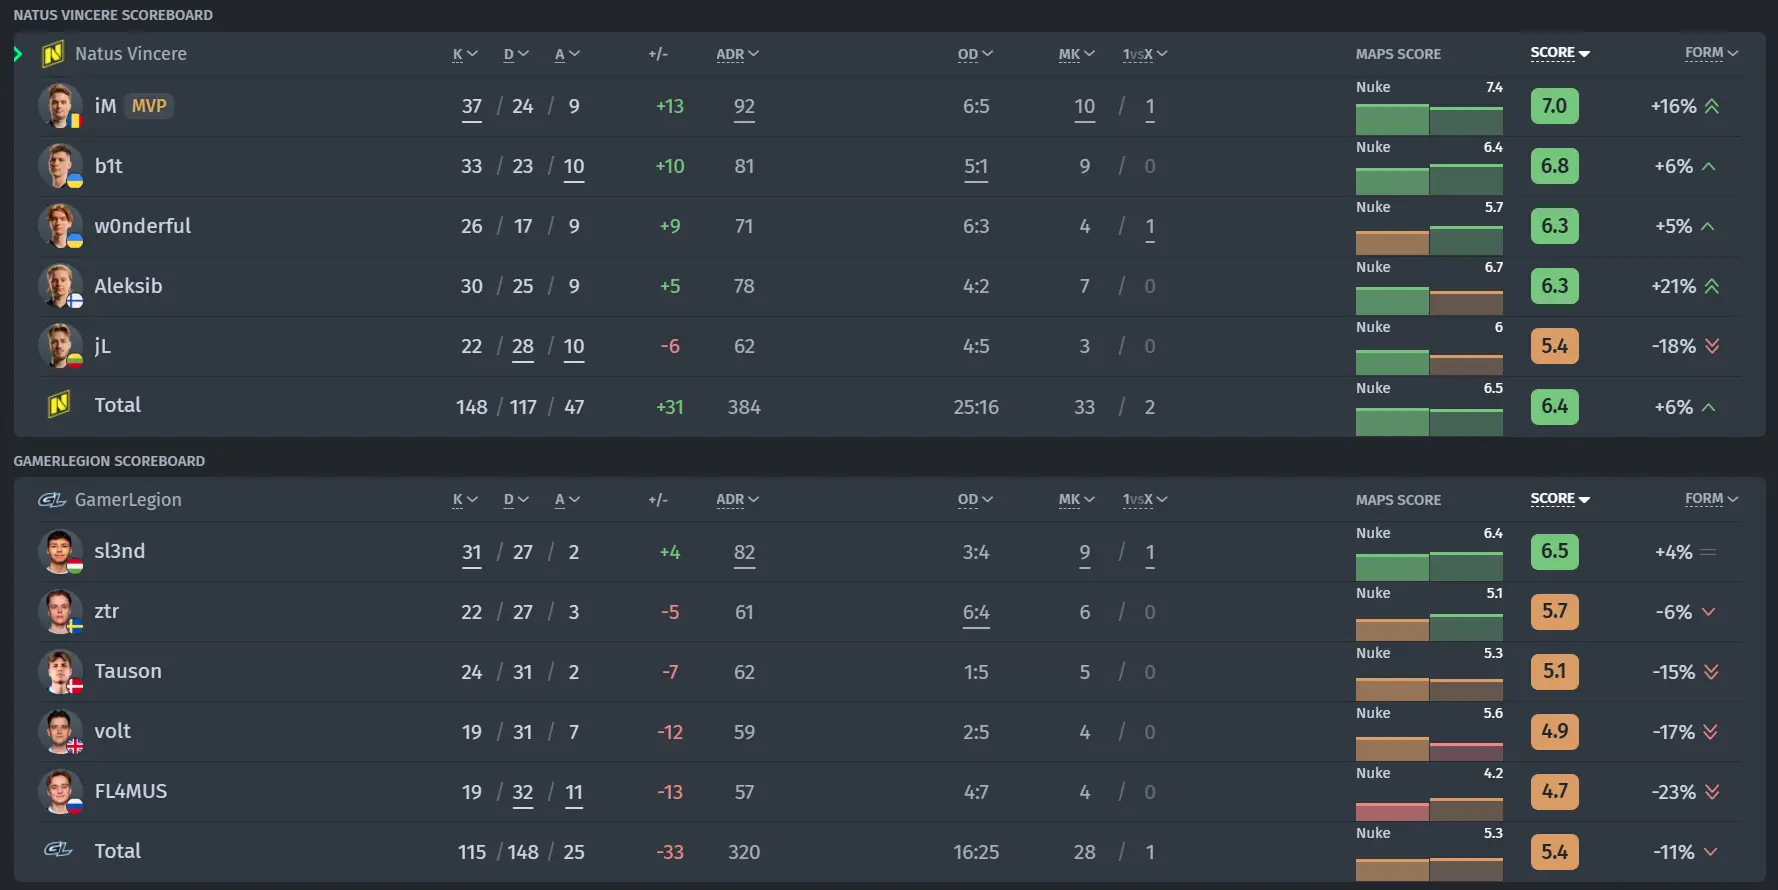The image size is (1778, 890).
Task: Open iM's player avatar
Action: (60, 106)
